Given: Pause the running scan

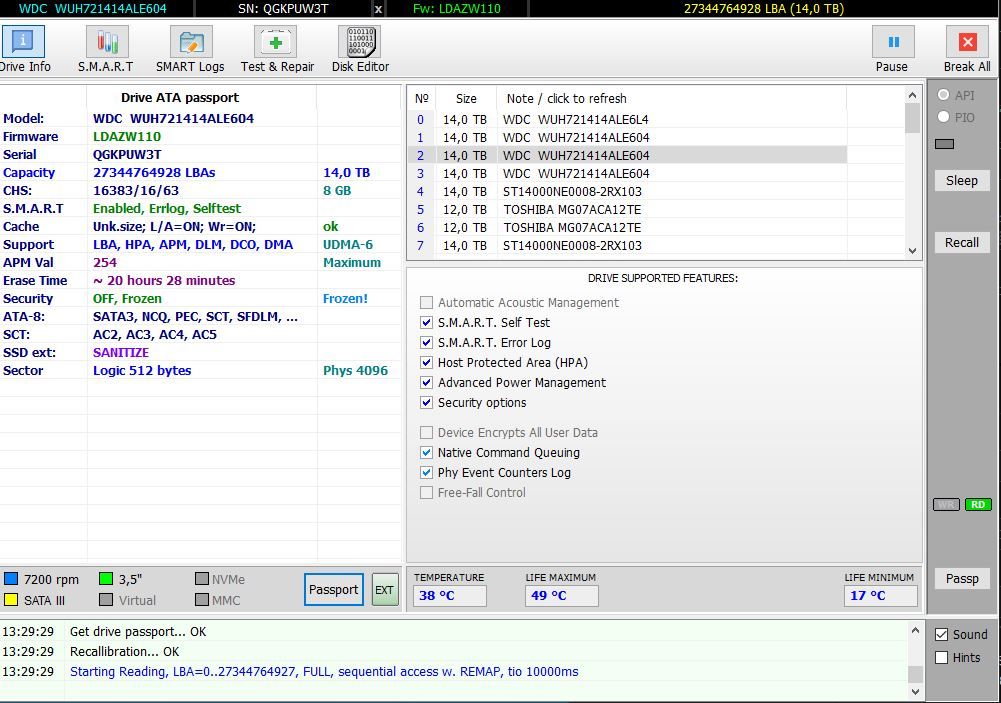Looking at the screenshot, I should click(x=893, y=42).
